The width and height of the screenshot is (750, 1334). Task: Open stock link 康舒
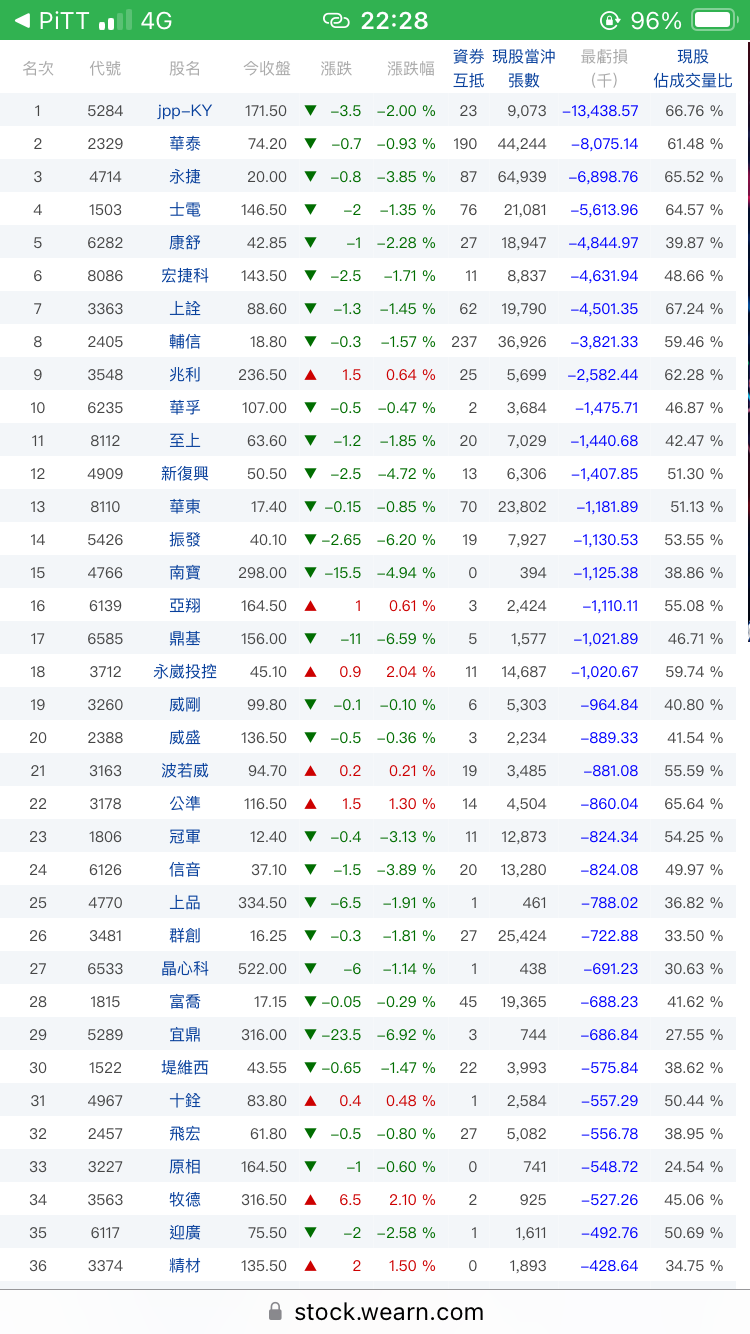coord(185,243)
